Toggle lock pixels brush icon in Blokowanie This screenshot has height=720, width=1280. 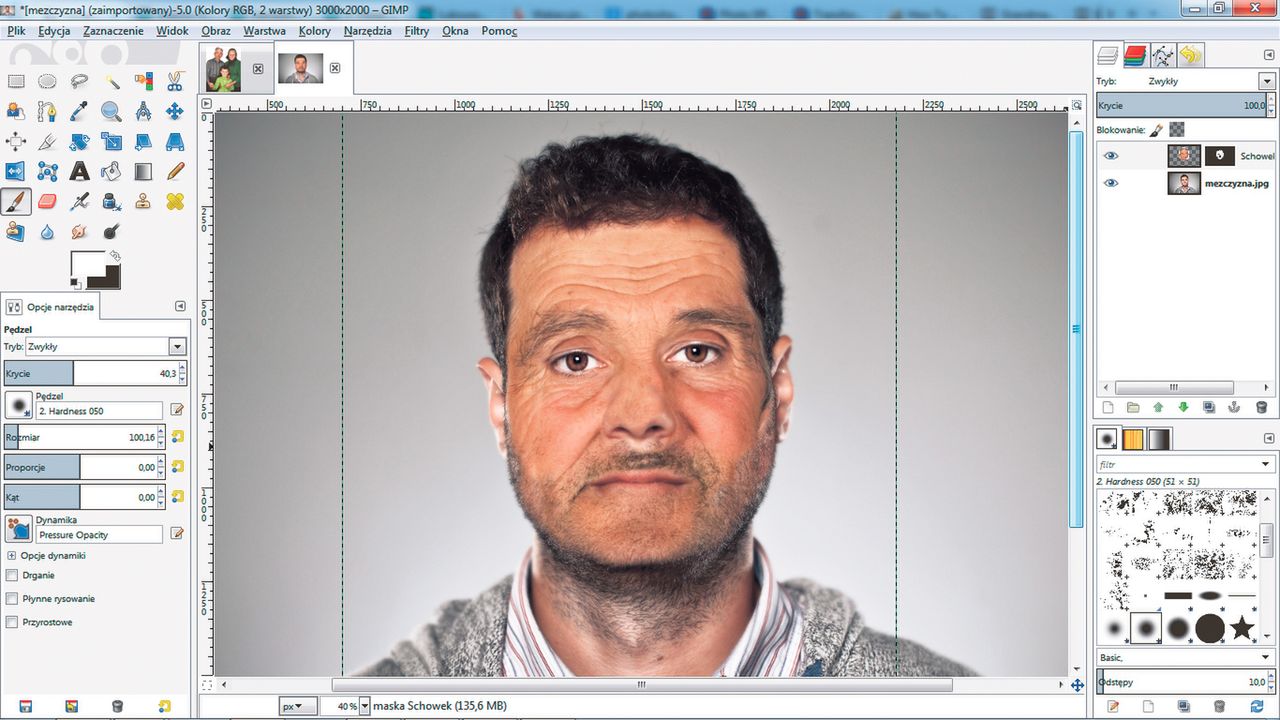click(x=1156, y=129)
